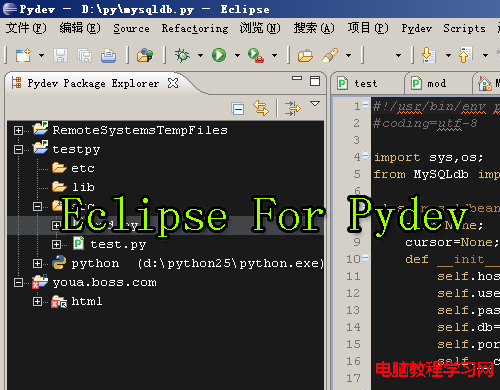Open the Search dropdown arrow

tap(348, 55)
